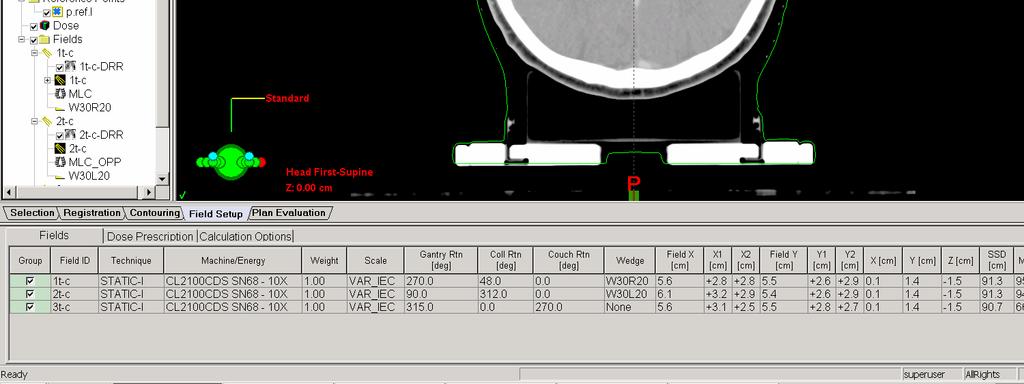Click the Dose cube icon in tree
The width and height of the screenshot is (1024, 384).
(x=44, y=25)
